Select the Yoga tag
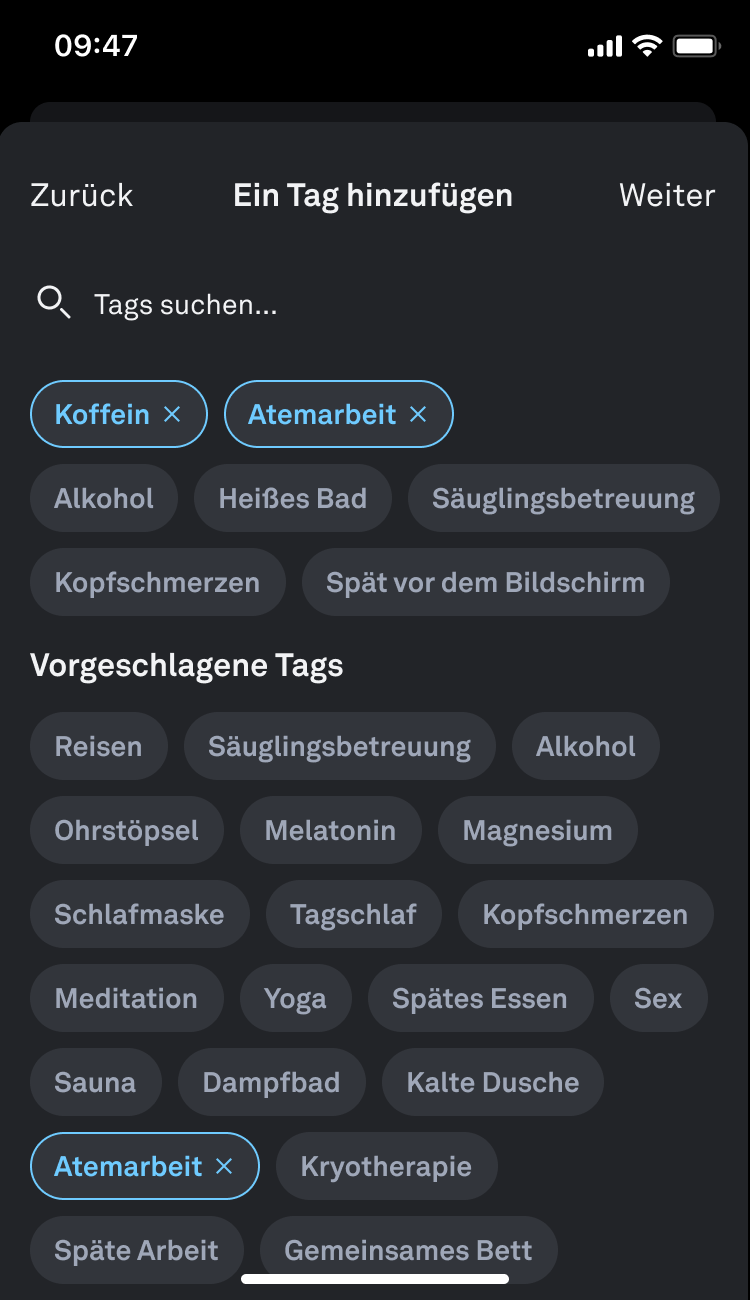750x1300 pixels. tap(295, 998)
